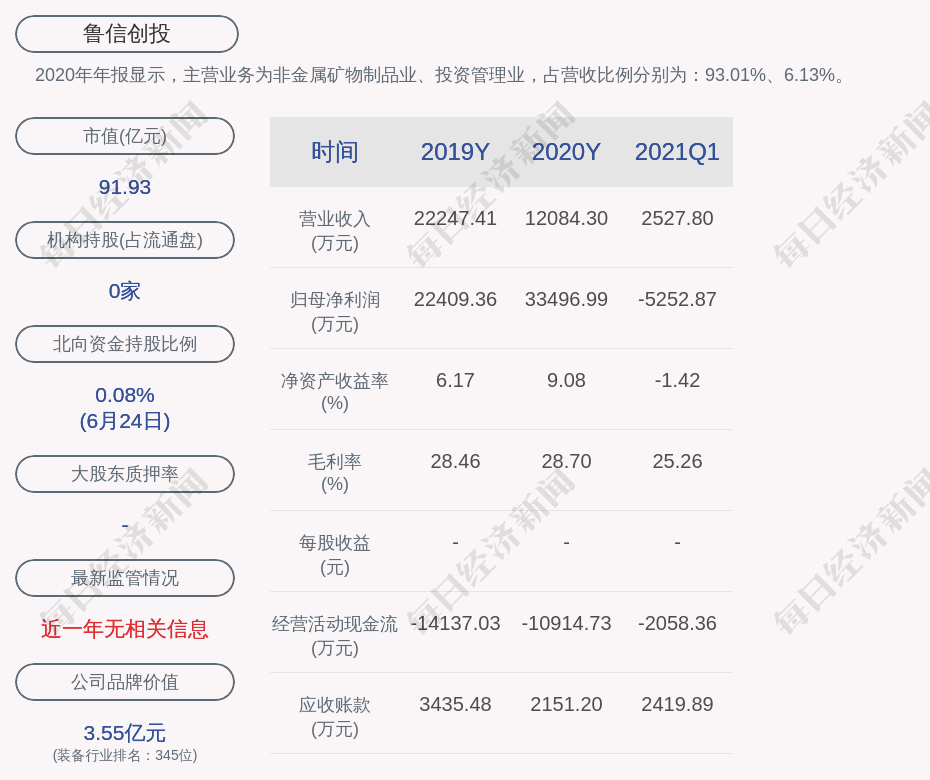Click the 时间 table header cell
The height and width of the screenshot is (780, 930).
pos(335,151)
